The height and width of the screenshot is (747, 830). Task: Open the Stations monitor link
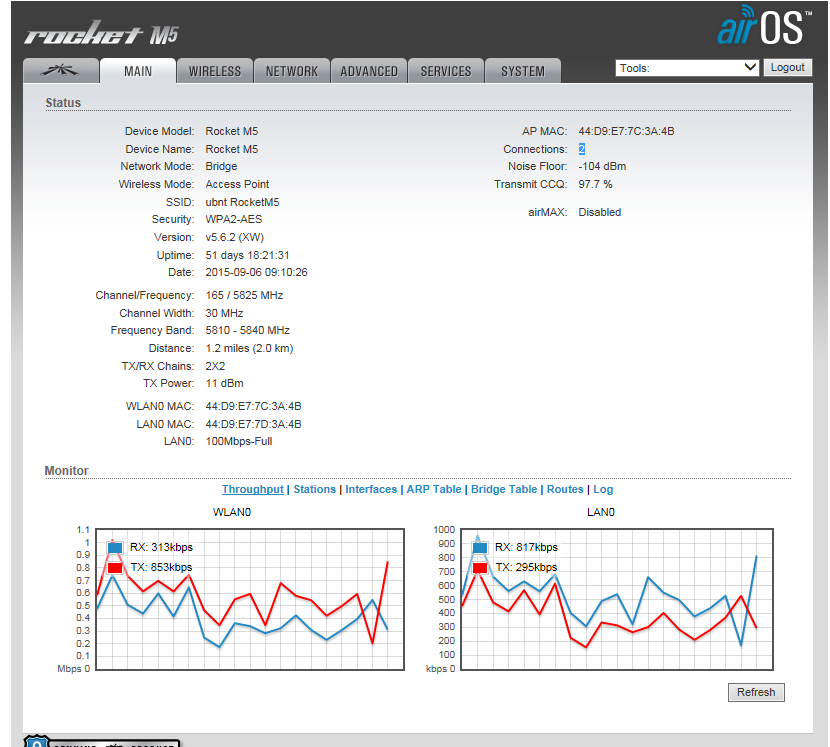[314, 489]
